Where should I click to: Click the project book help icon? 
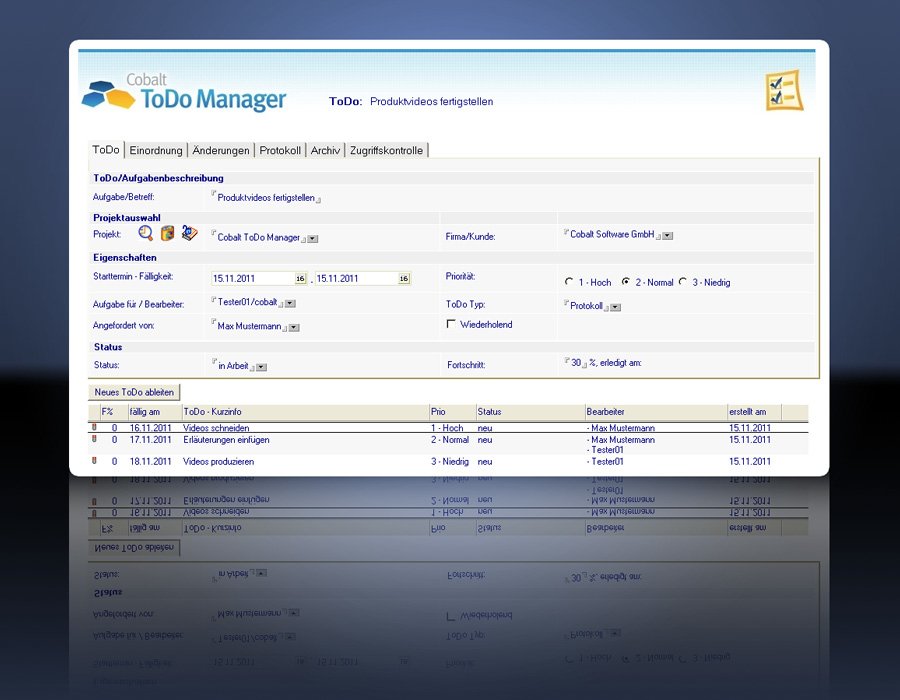pos(189,232)
